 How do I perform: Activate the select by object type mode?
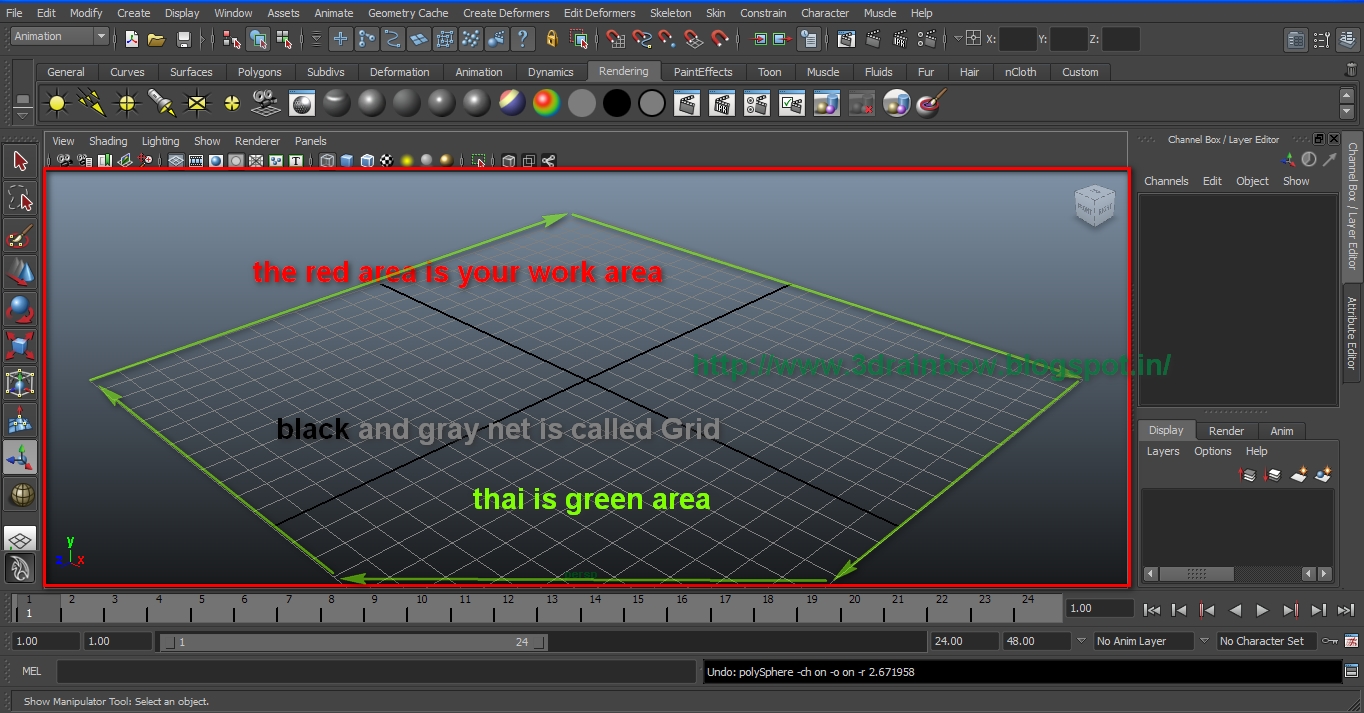click(x=258, y=39)
